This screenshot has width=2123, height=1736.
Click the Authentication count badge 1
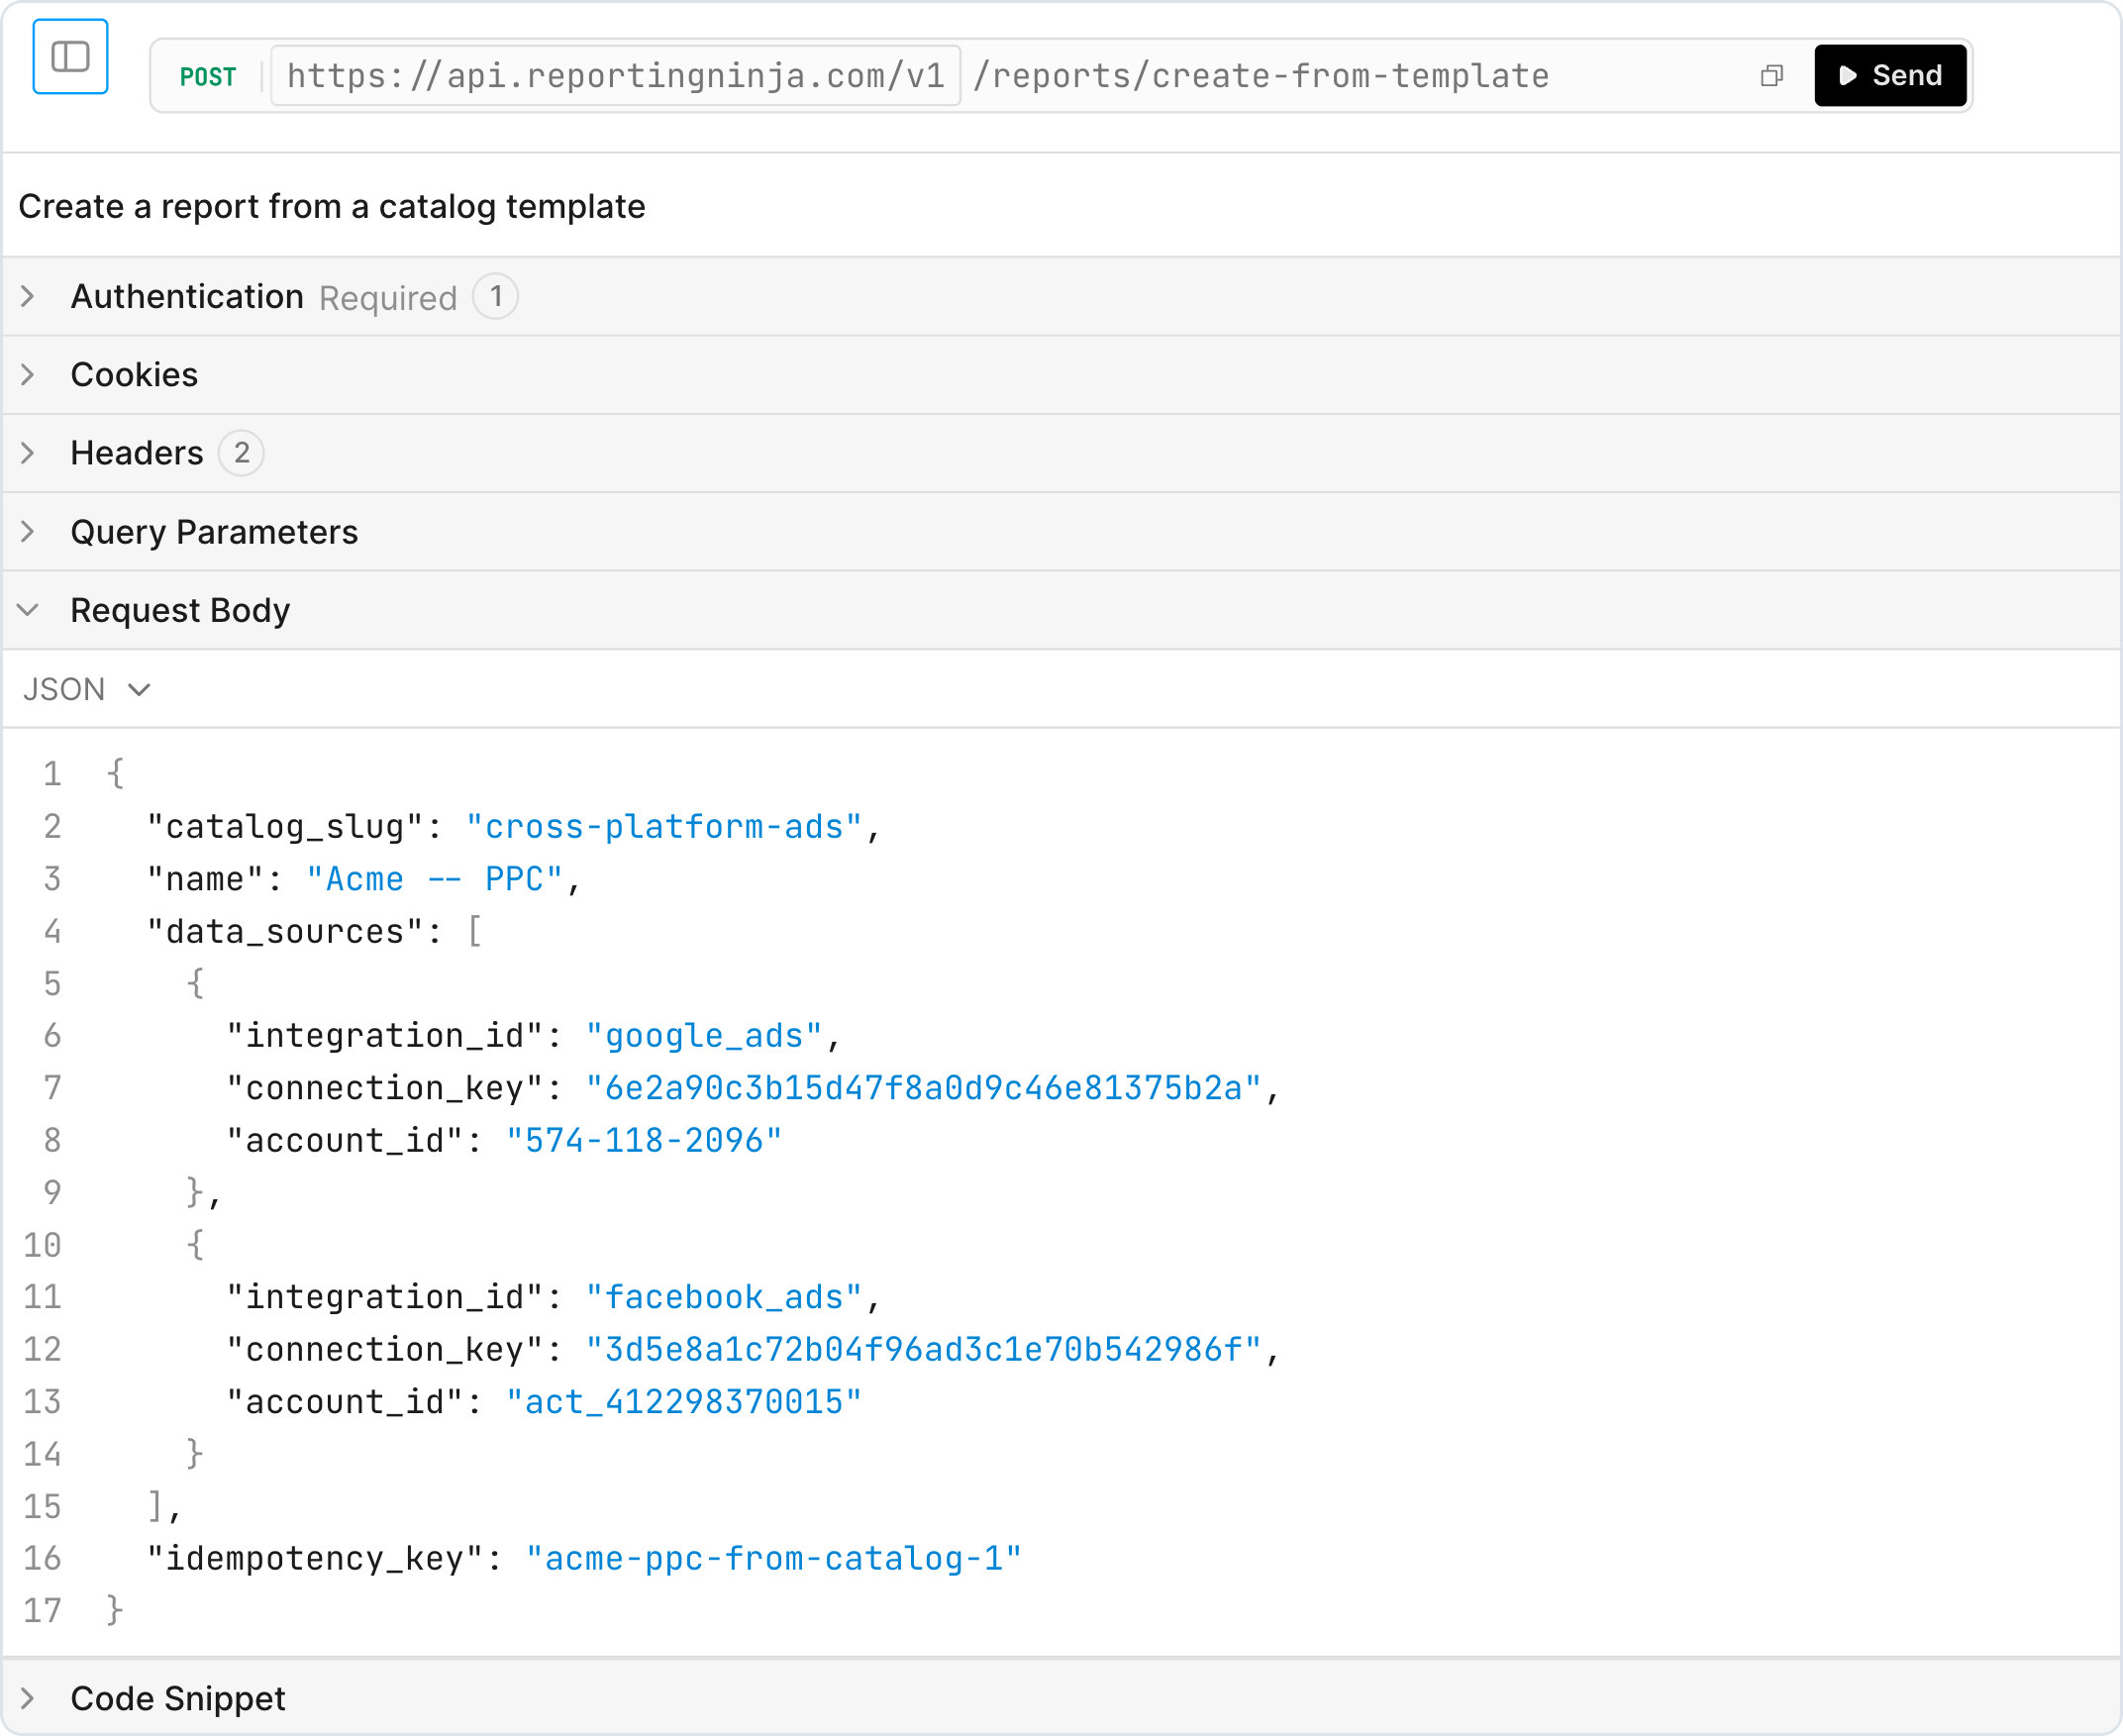point(495,297)
